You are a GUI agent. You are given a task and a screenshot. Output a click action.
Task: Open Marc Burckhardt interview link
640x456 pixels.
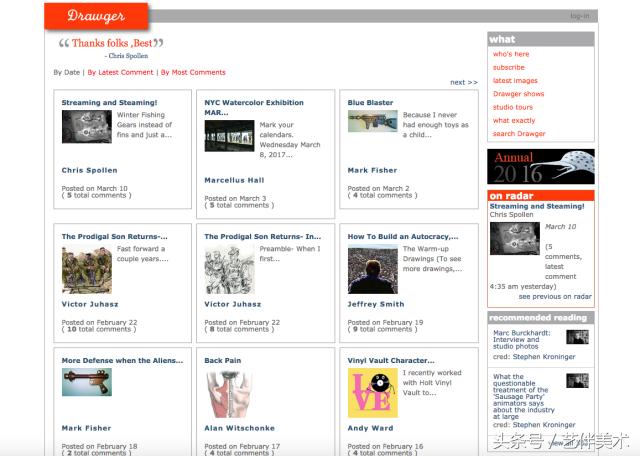click(x=522, y=340)
